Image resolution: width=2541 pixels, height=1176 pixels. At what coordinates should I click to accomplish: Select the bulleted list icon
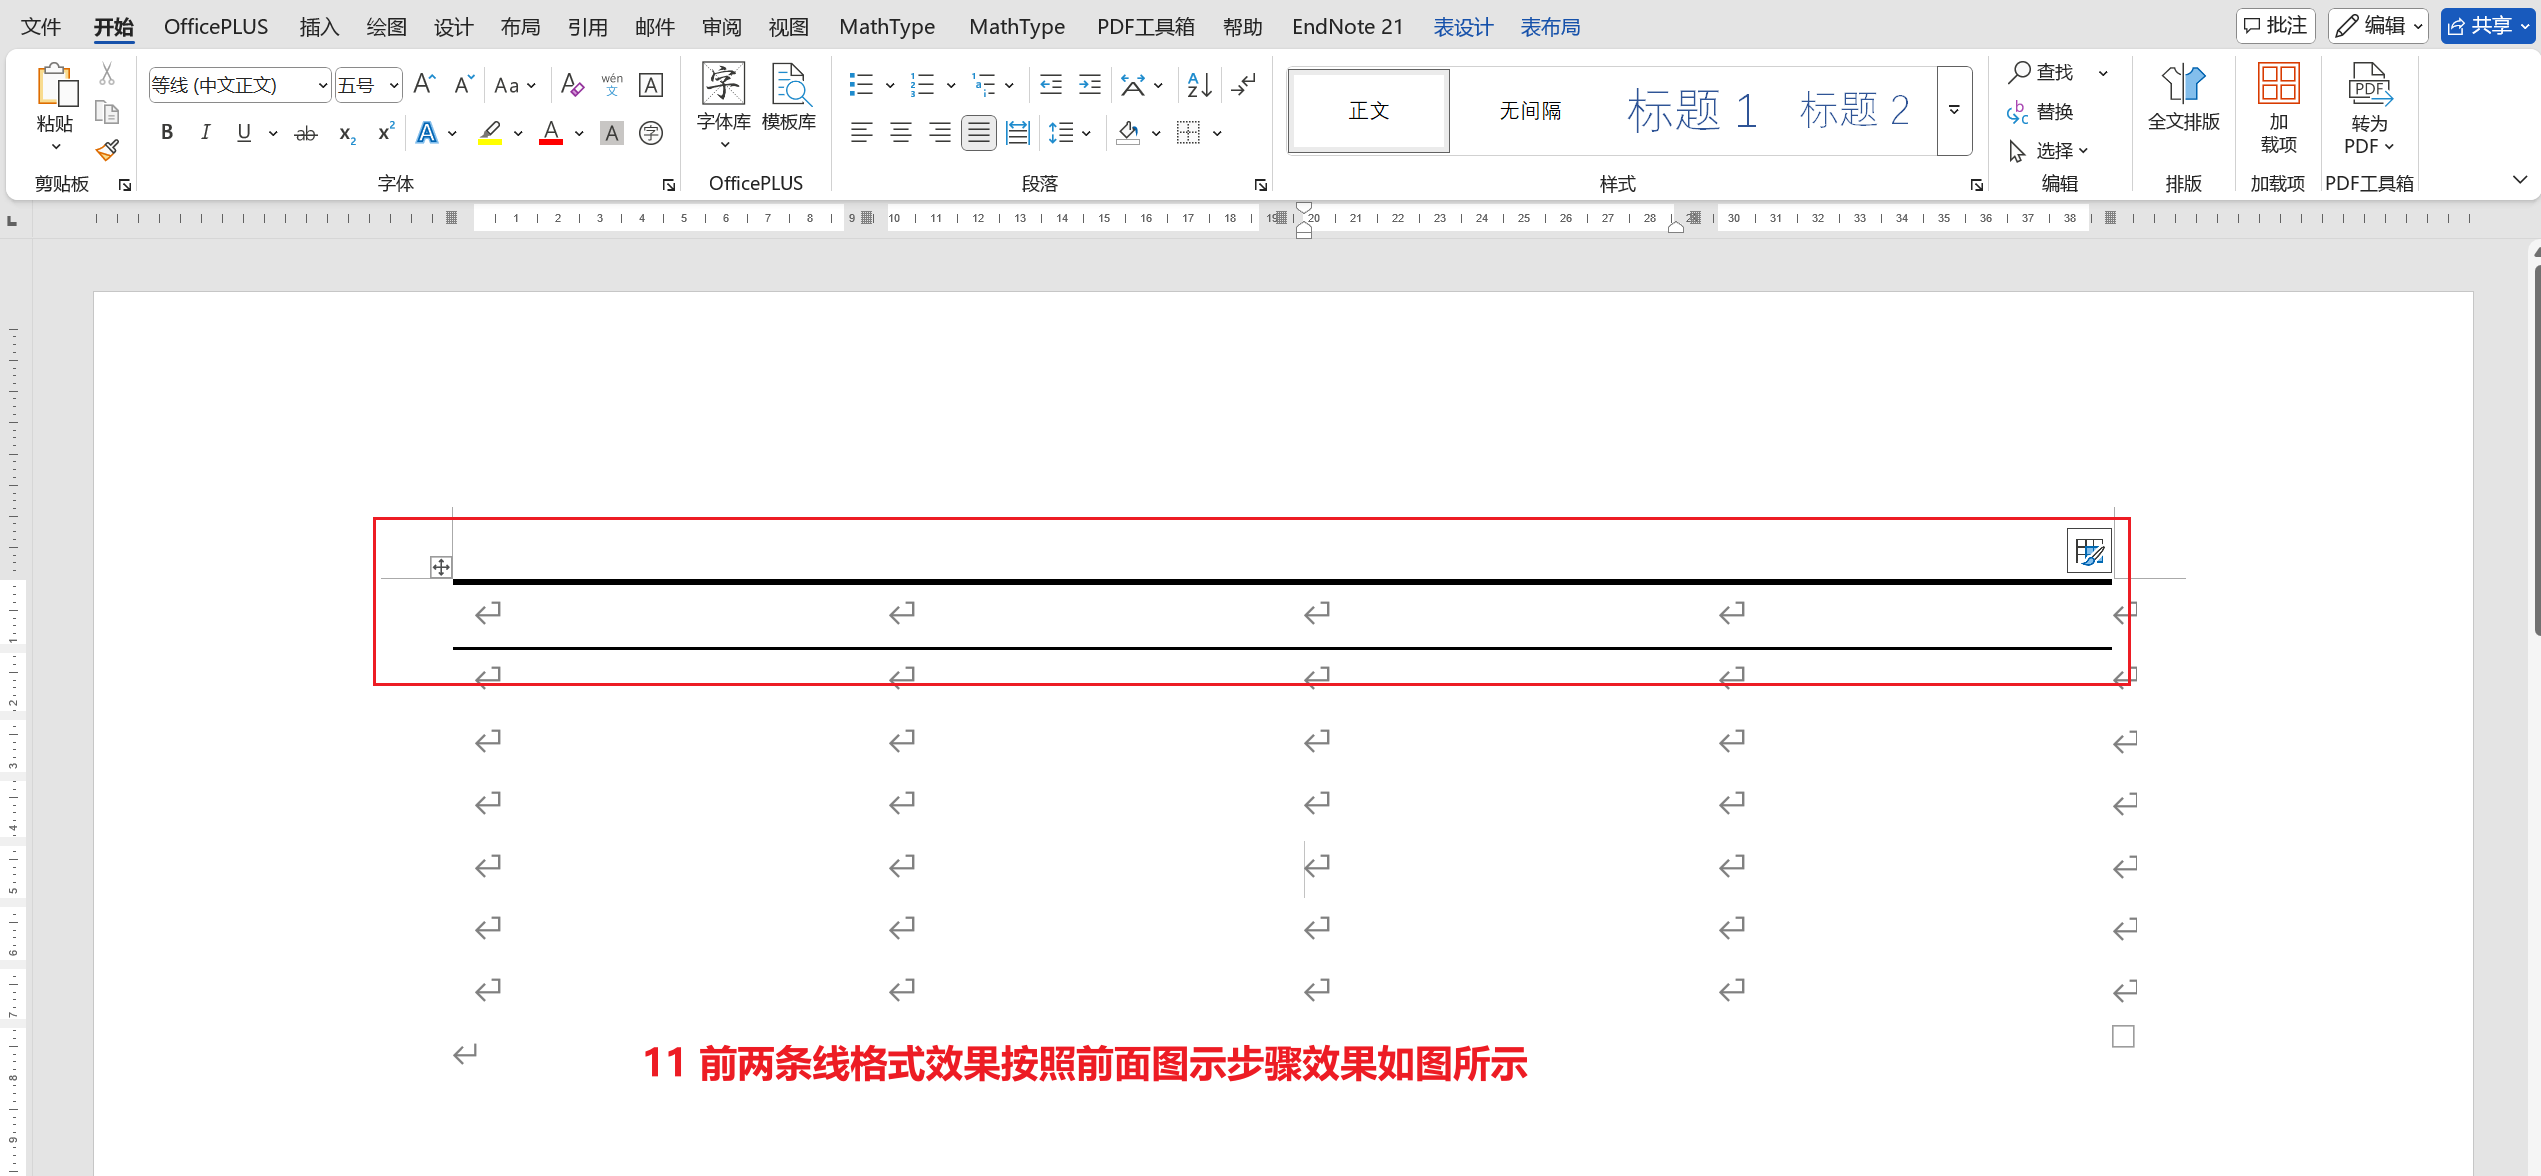pyautogui.click(x=861, y=85)
